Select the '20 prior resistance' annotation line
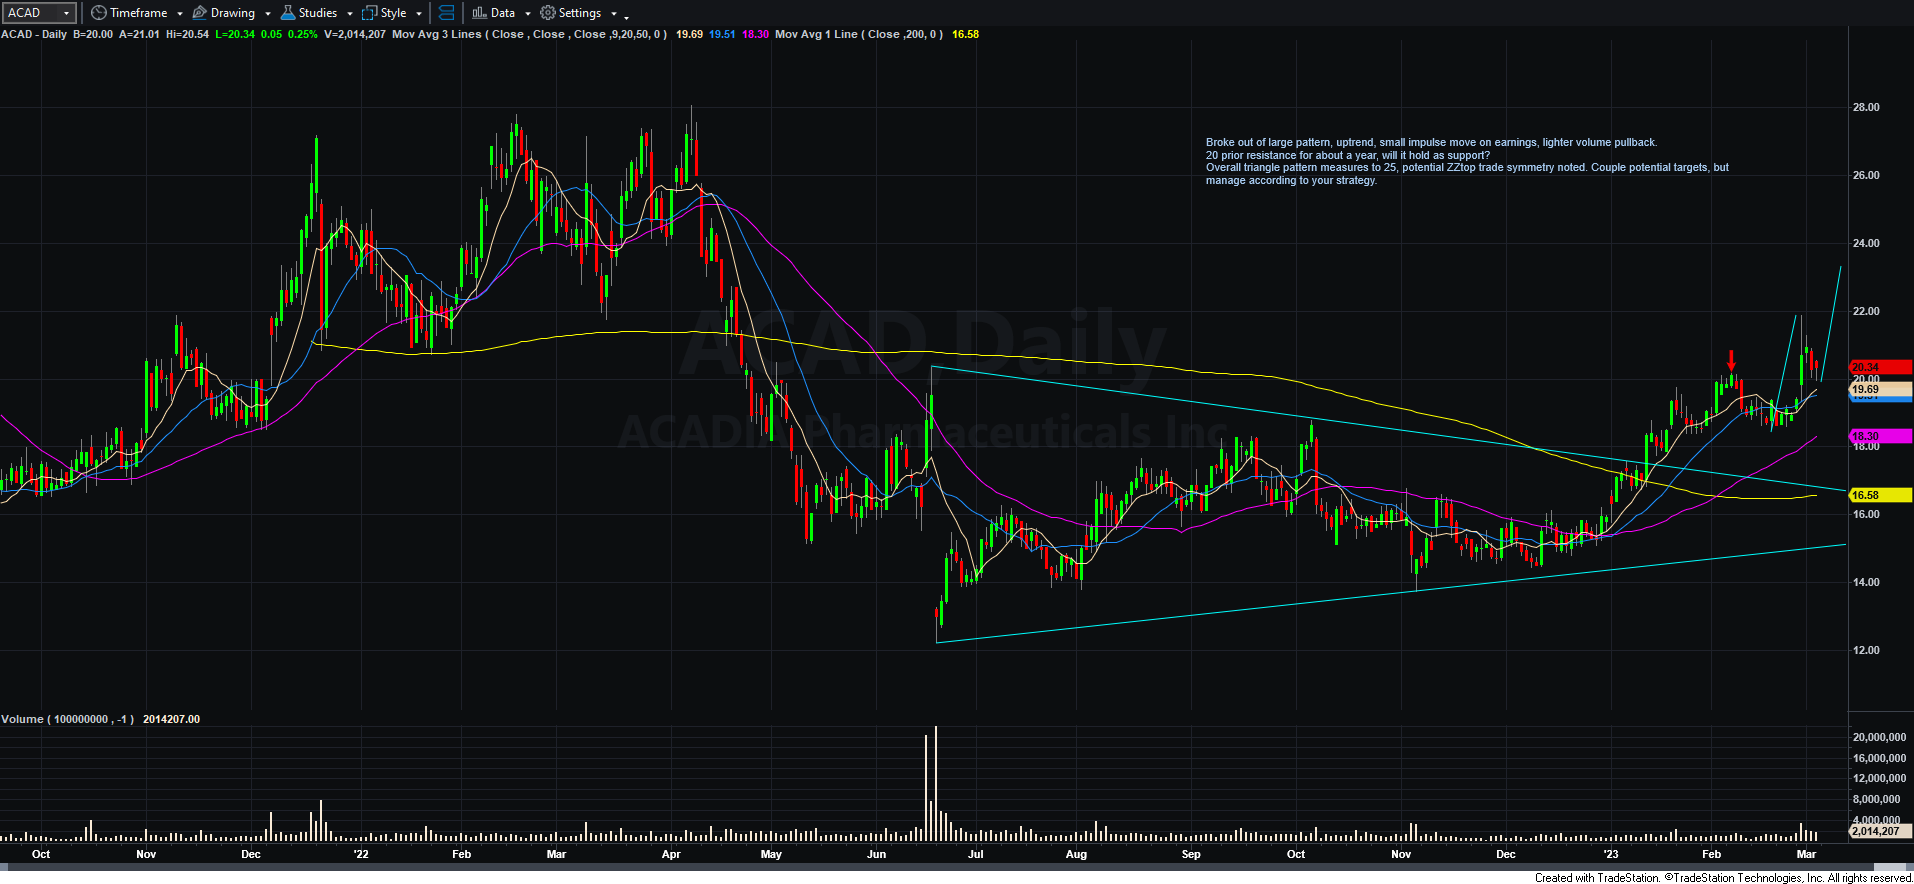 (x=1347, y=155)
